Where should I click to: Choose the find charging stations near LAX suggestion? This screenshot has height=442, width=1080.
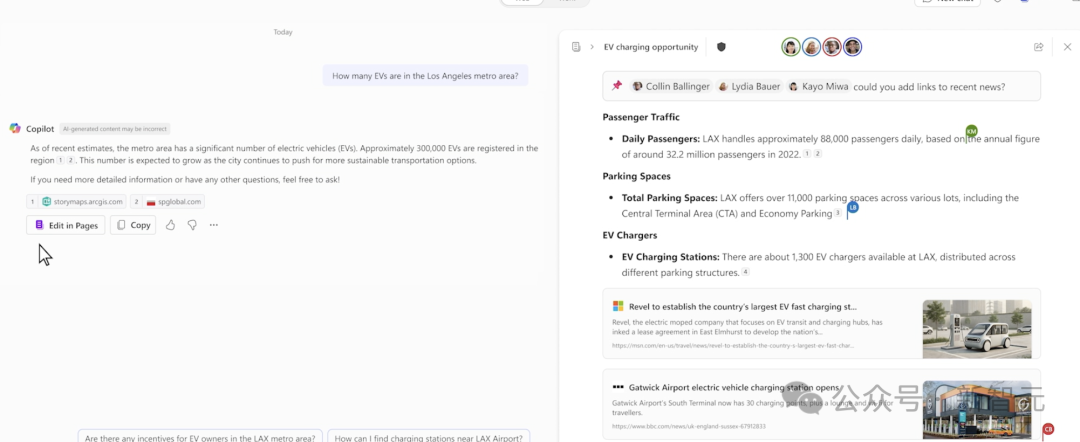(429, 438)
